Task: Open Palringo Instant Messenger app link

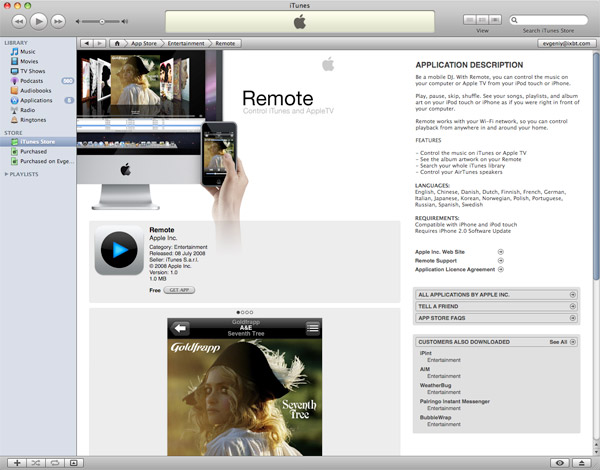Action: [x=455, y=401]
